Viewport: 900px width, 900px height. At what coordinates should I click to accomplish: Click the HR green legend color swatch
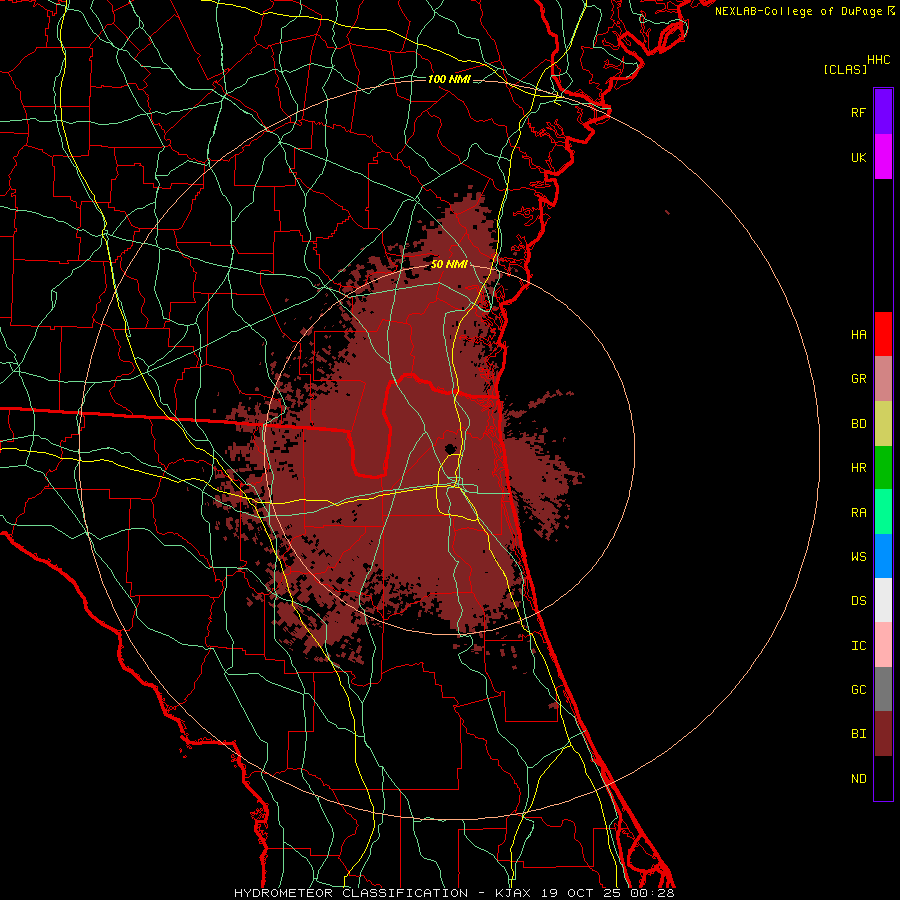883,467
